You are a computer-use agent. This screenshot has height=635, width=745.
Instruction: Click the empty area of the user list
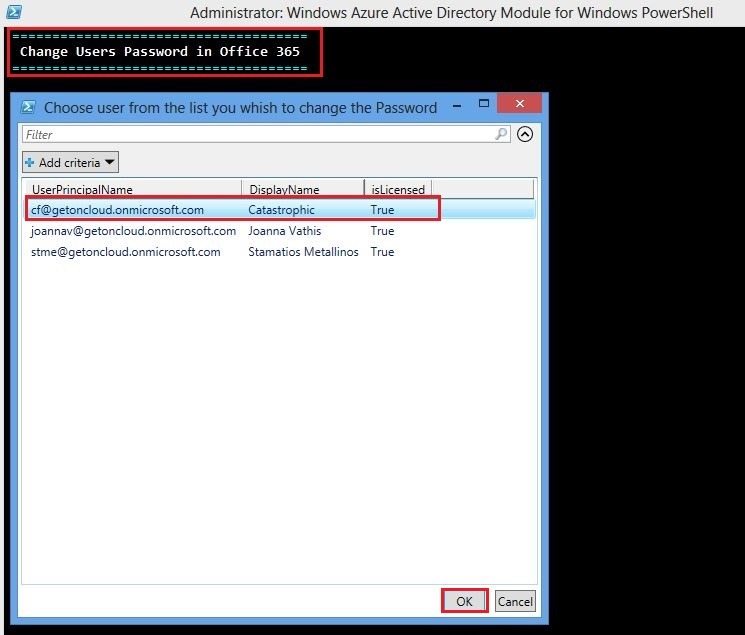(x=278, y=420)
